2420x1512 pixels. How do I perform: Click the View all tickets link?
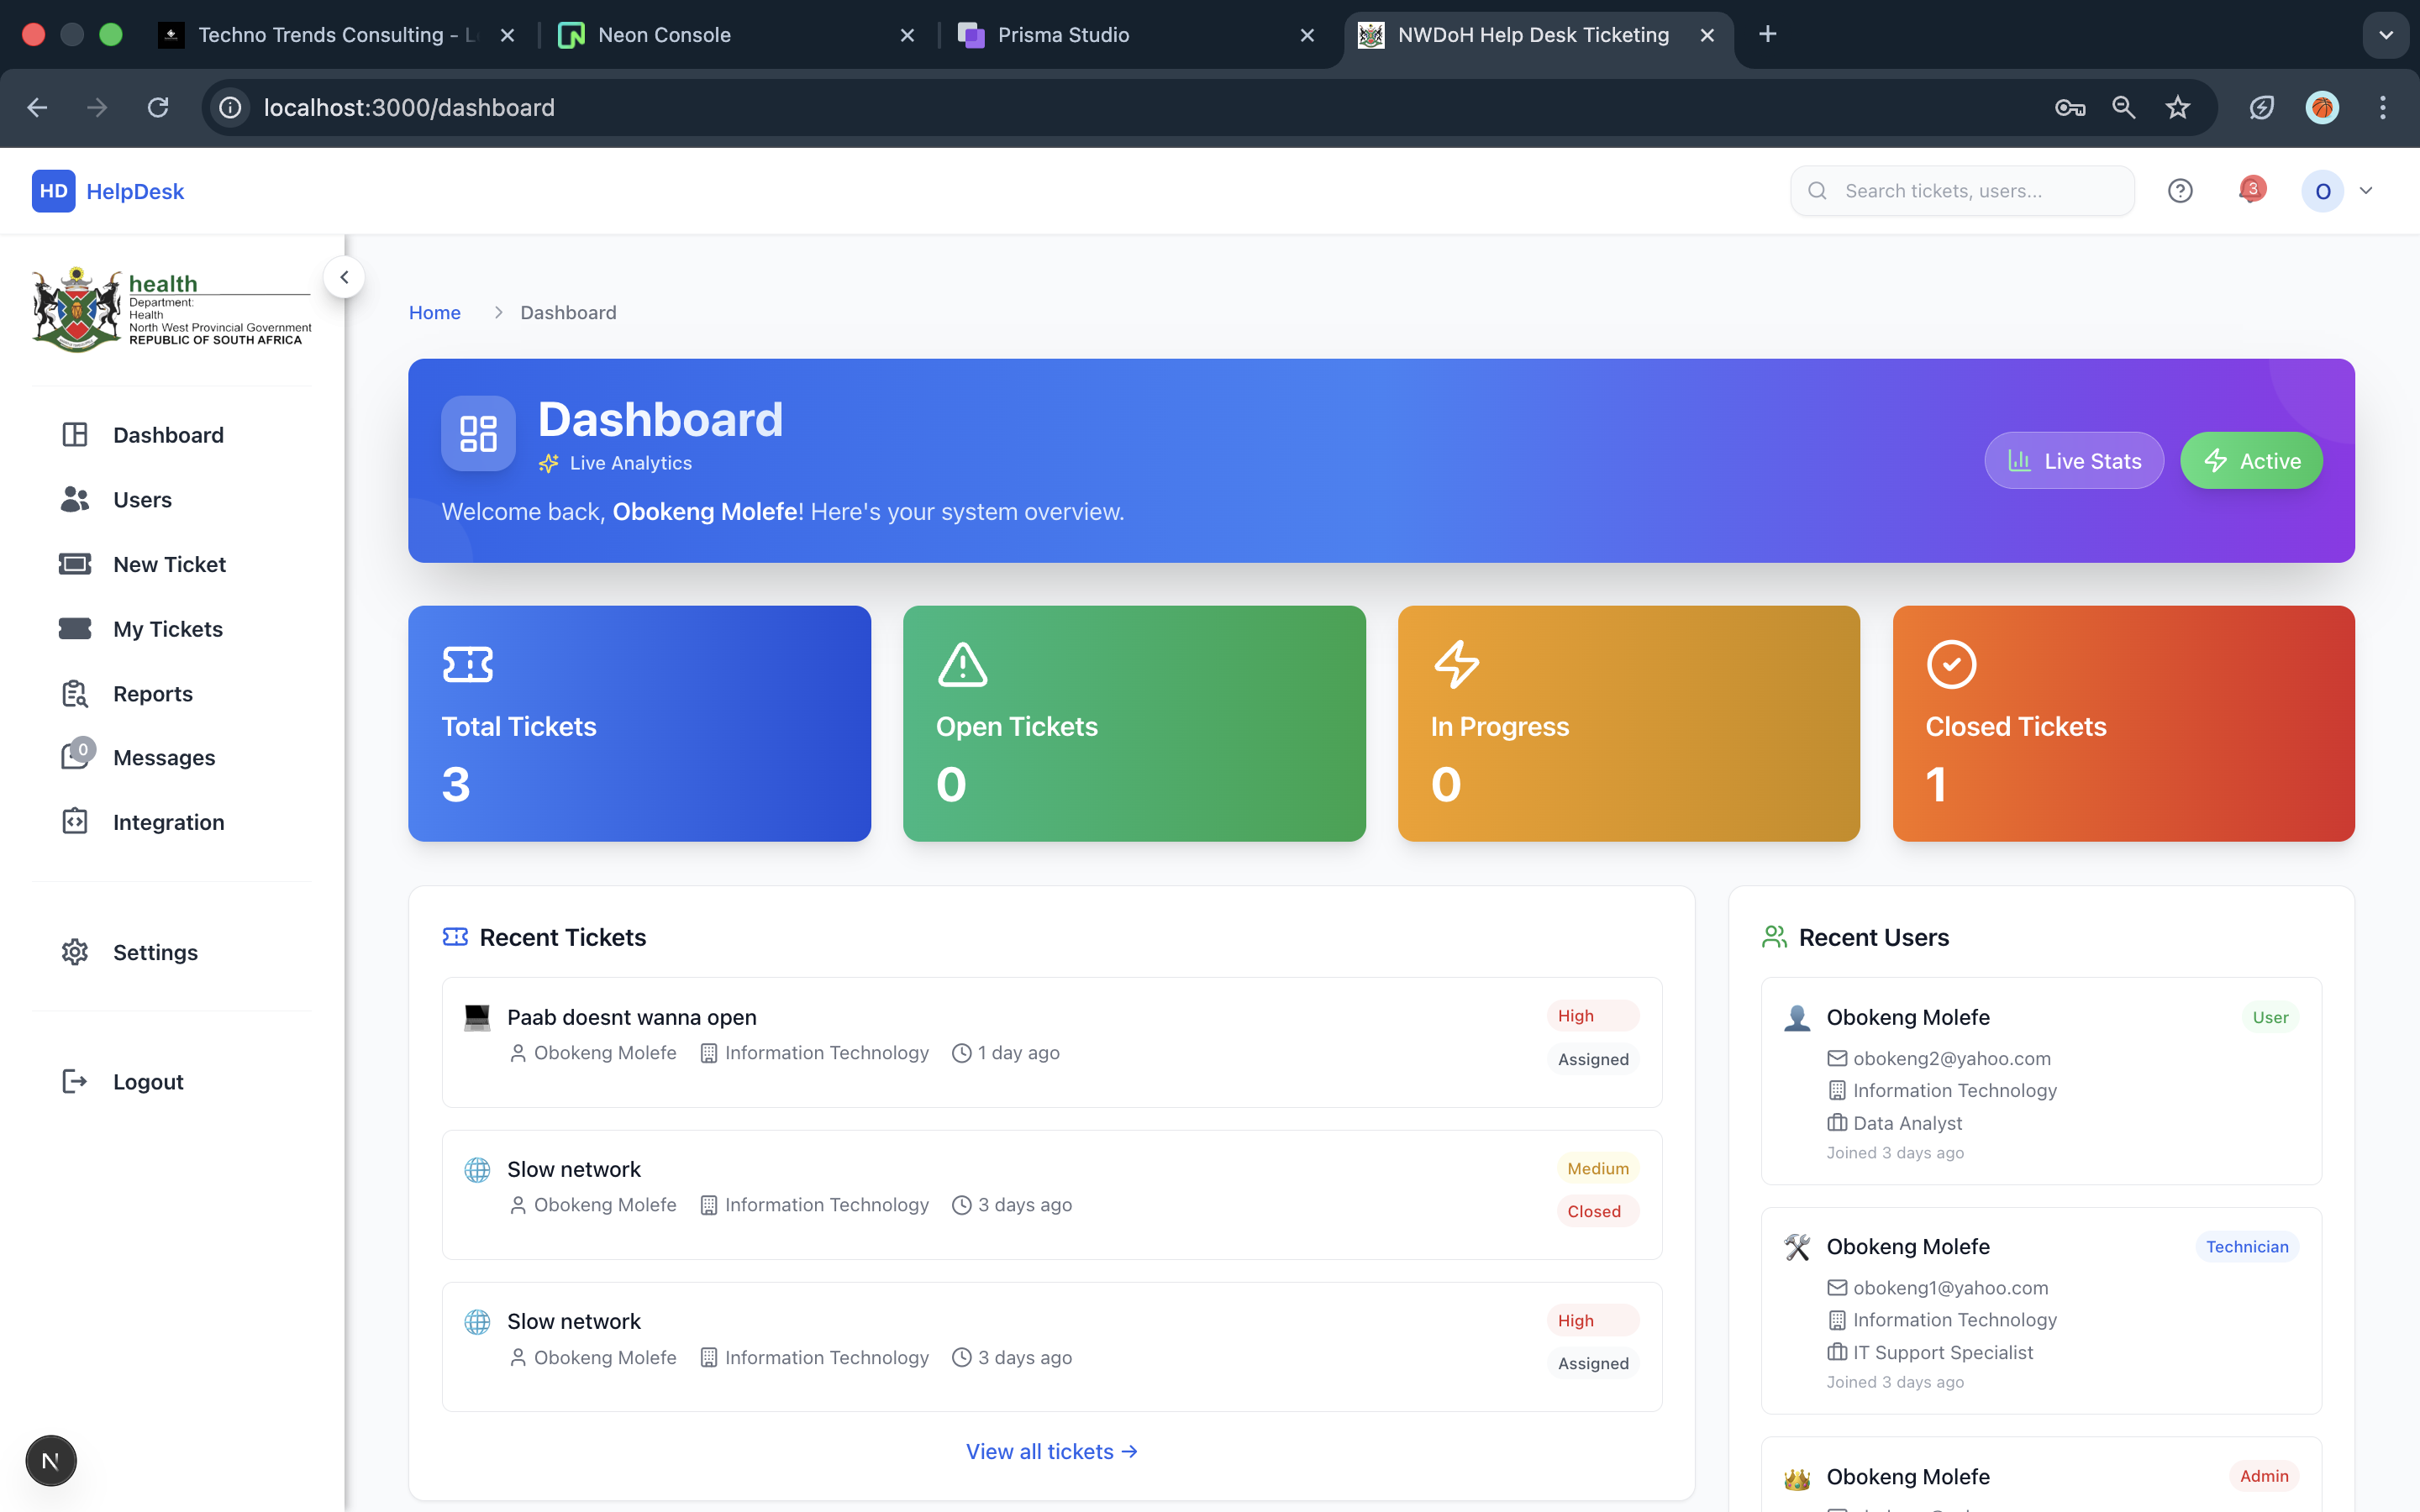tap(1051, 1451)
